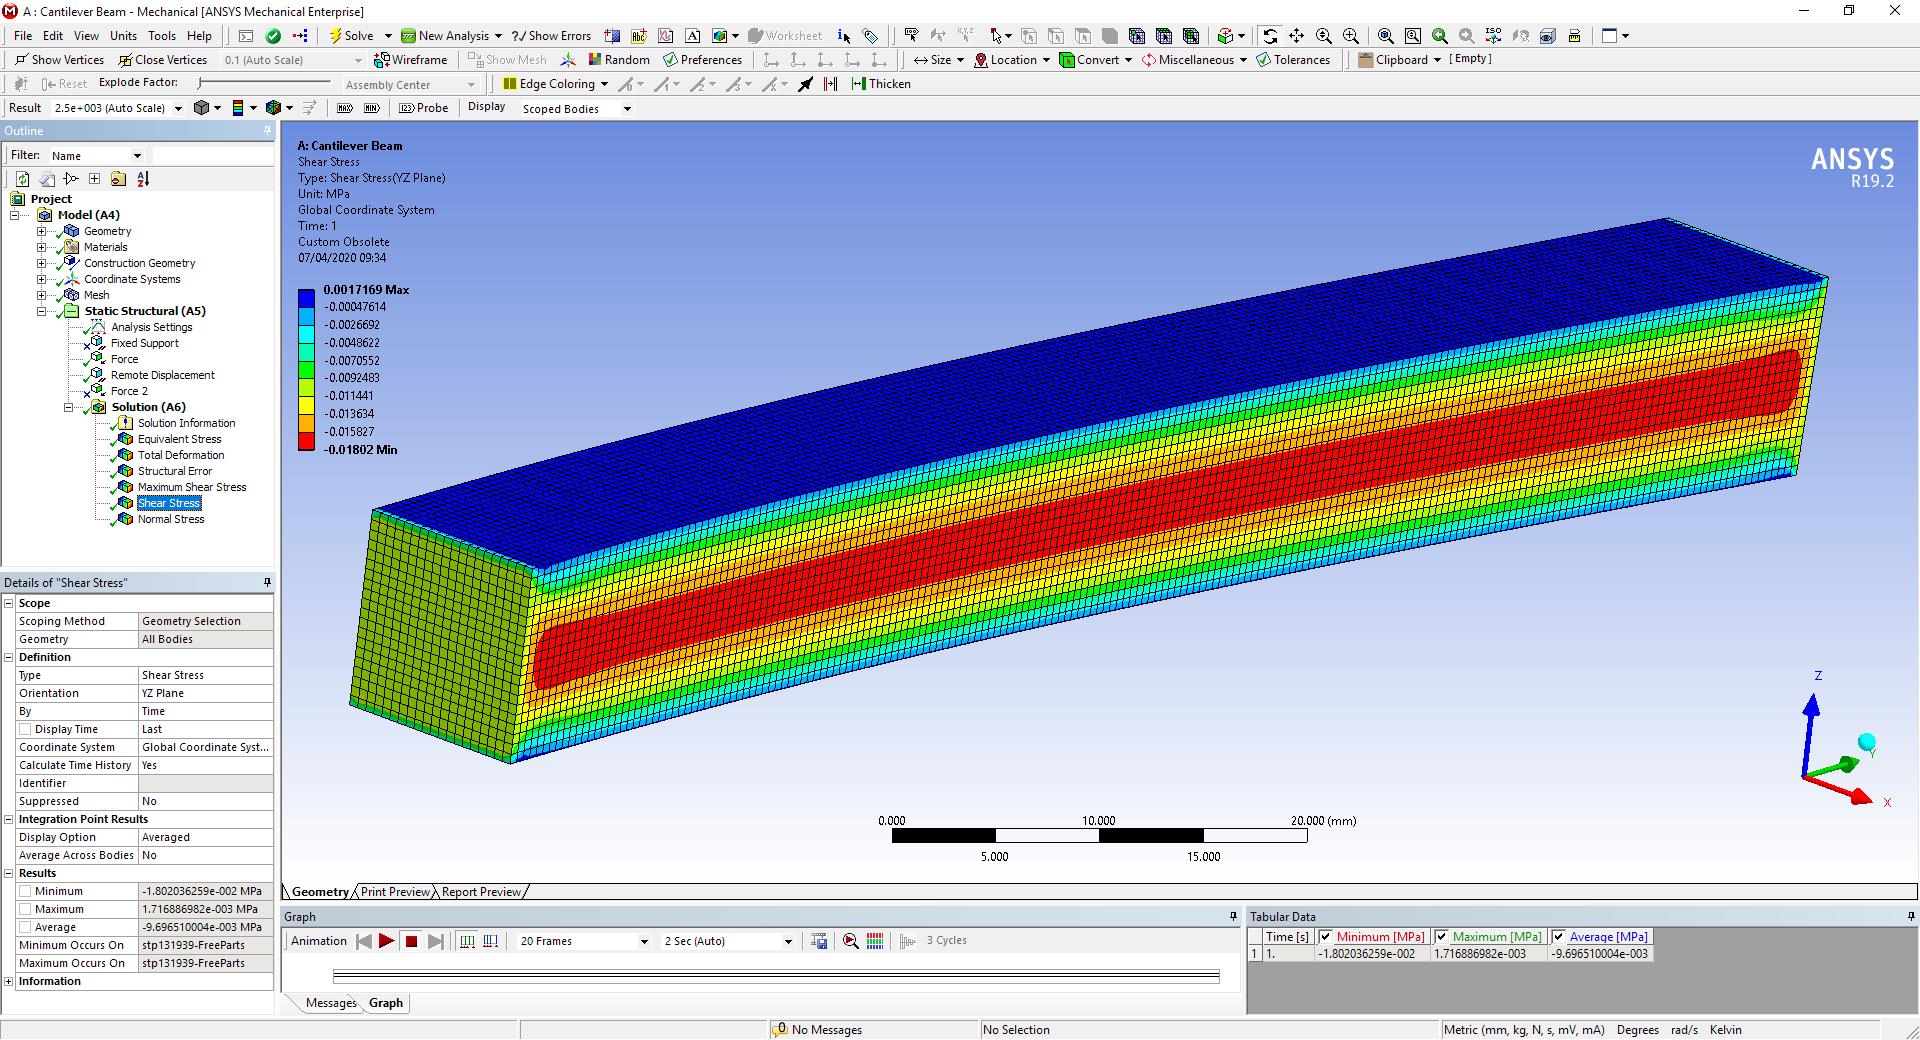
Task: Click the Zoom animation graph icon
Action: [850, 941]
